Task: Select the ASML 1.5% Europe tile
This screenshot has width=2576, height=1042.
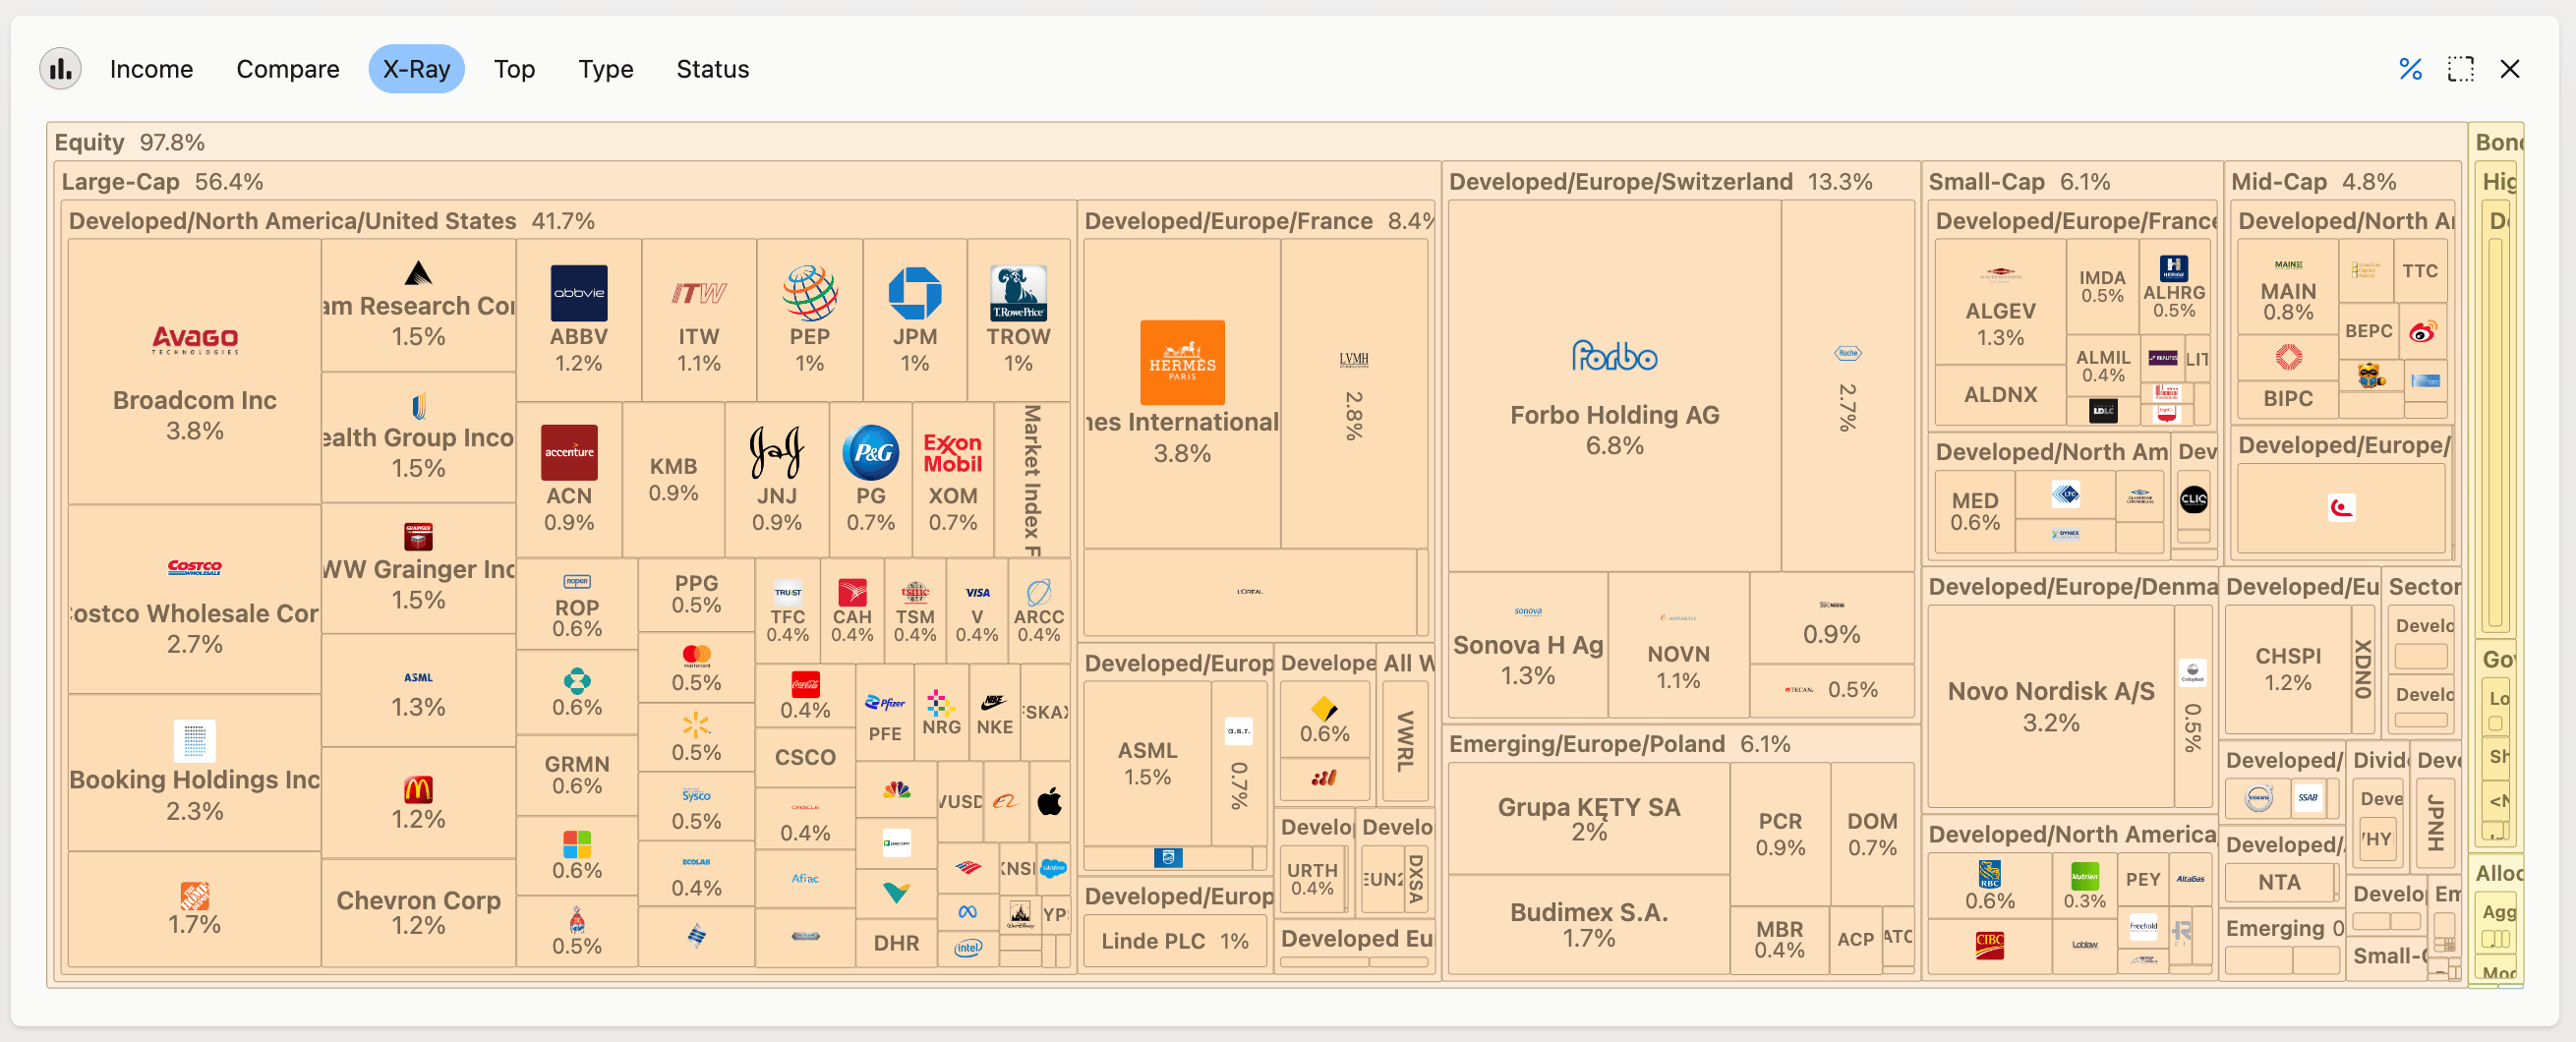Action: 1147,763
